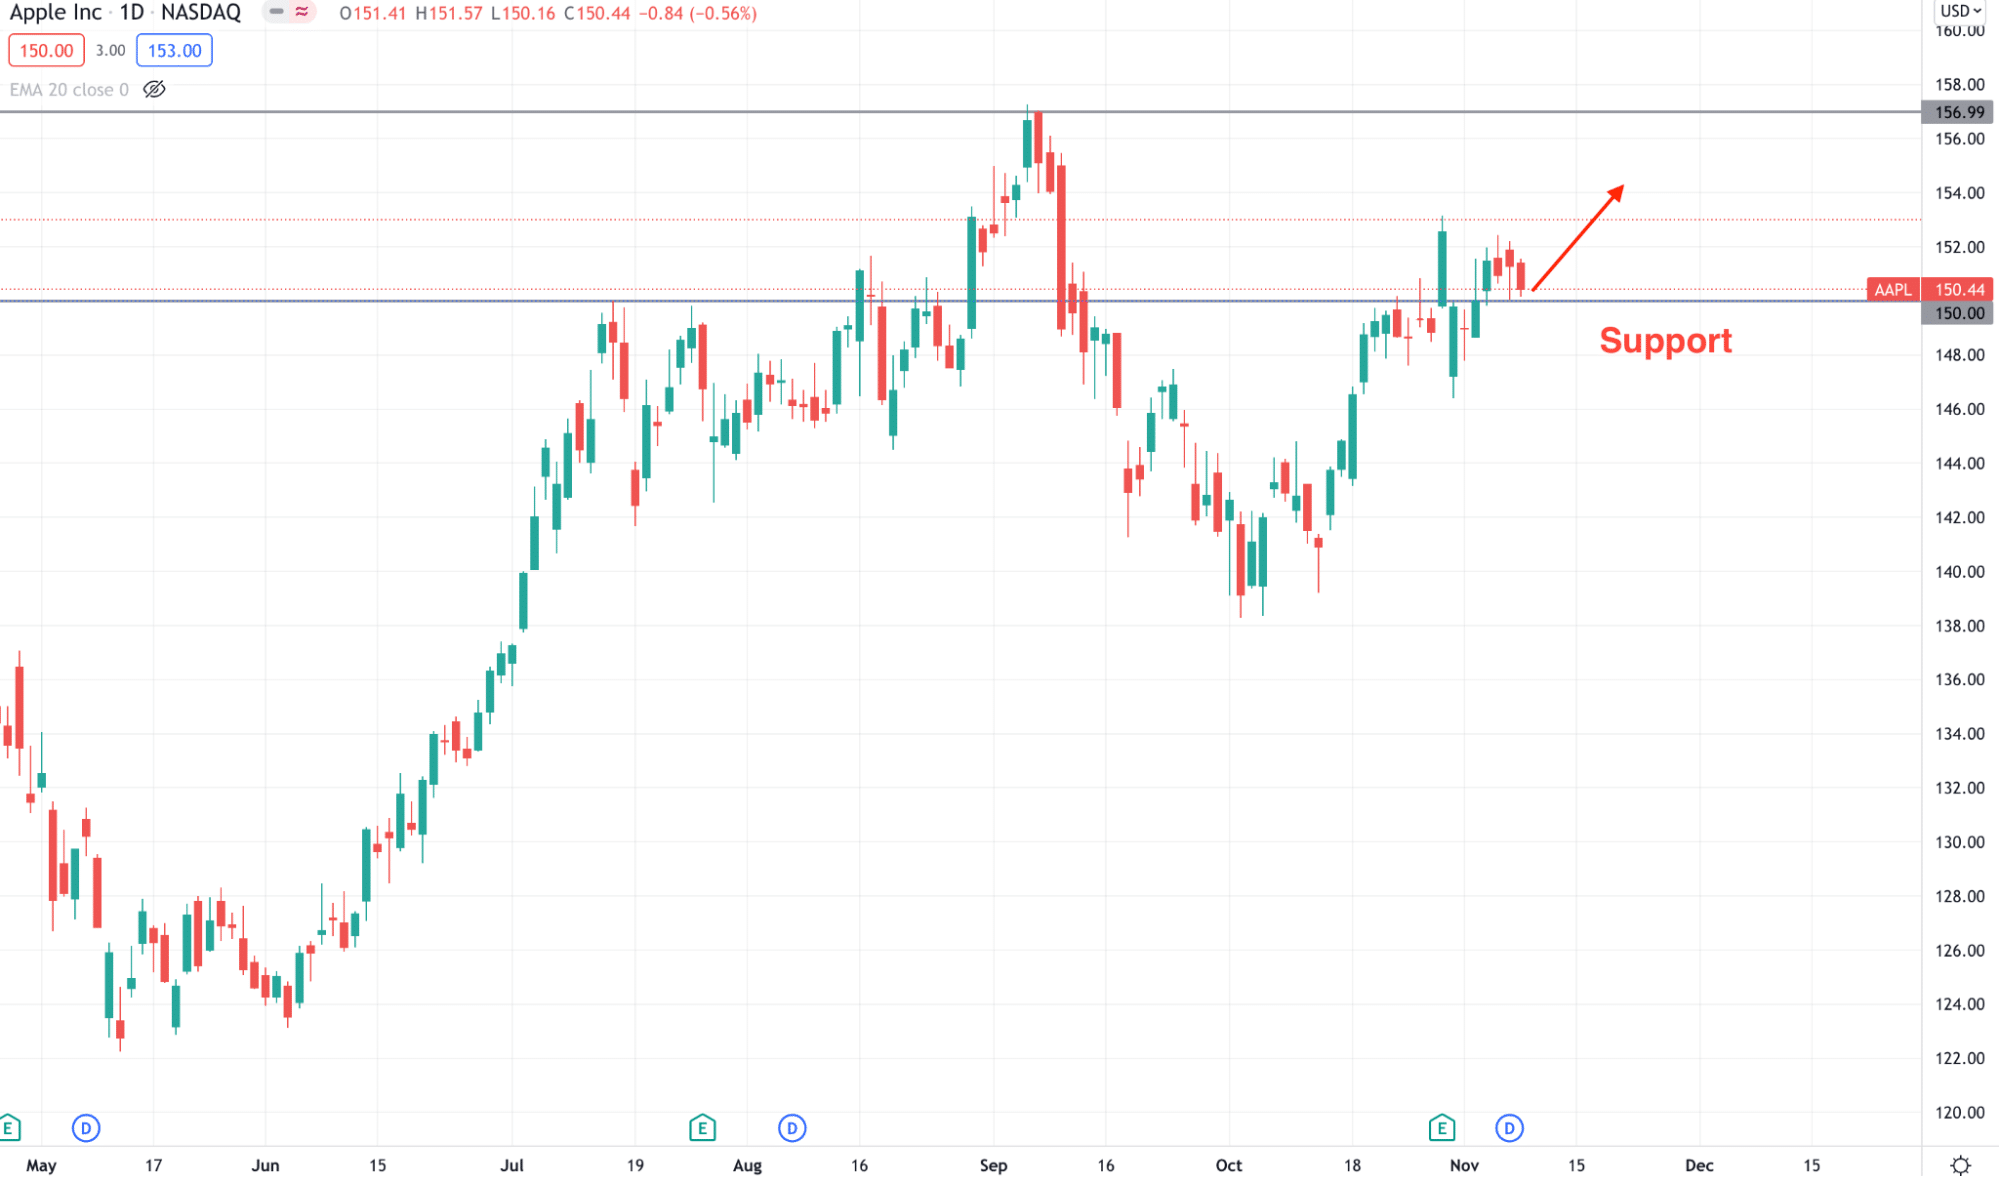The width and height of the screenshot is (1999, 1177).
Task: Click the 1D interval label
Action: point(132,13)
